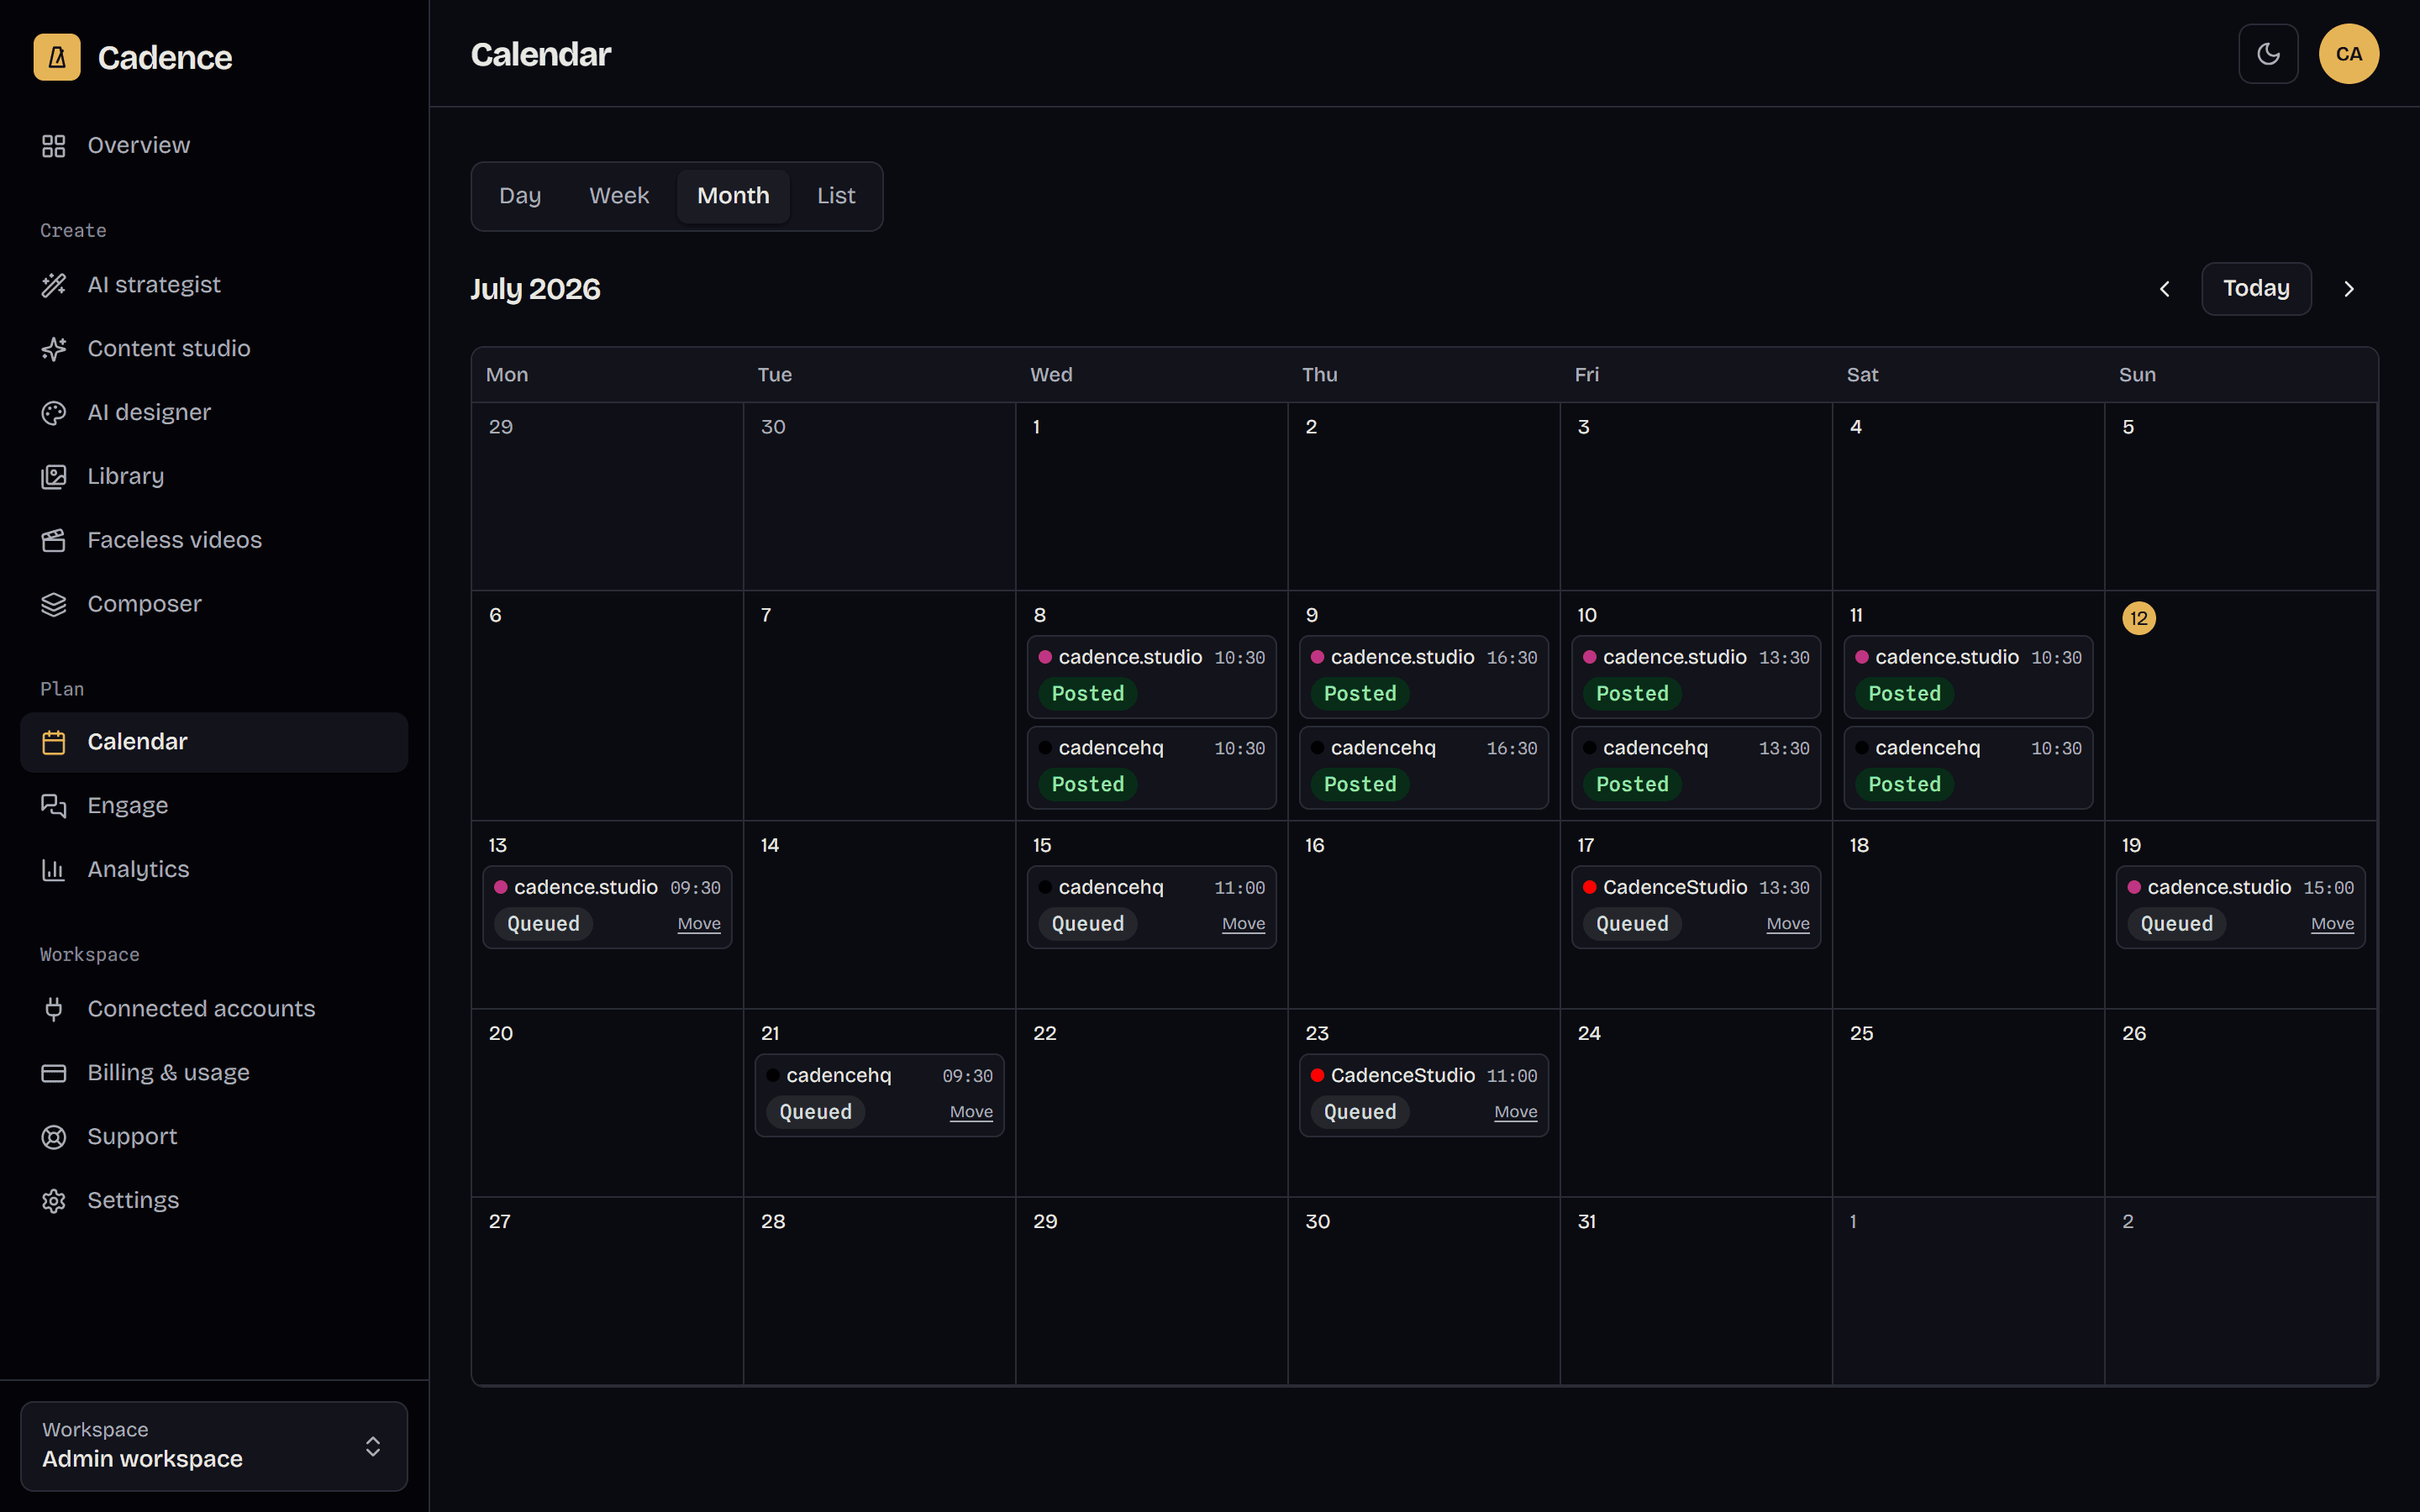Screen dimensions: 2420x1512
Task: Open Settings page
Action: point(214,1201)
